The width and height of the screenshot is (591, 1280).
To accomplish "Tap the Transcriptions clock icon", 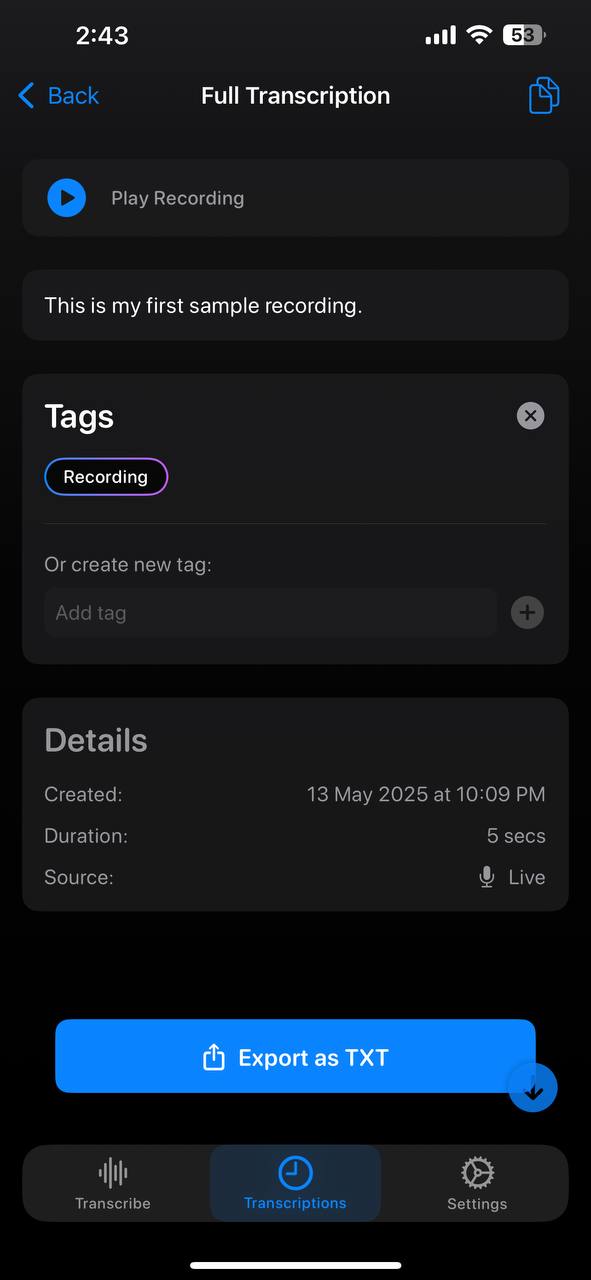I will click(x=295, y=1170).
